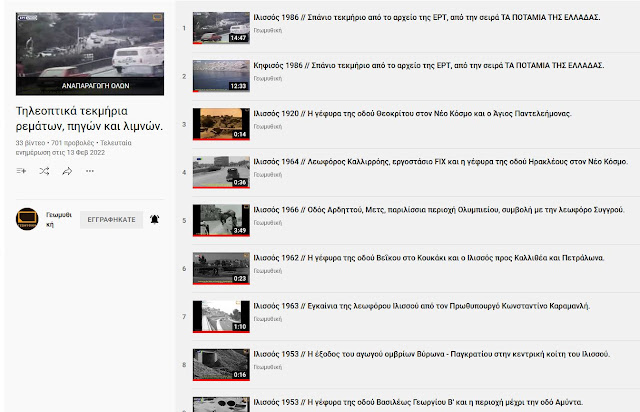Open the three-dot more options menu
The height and width of the screenshot is (412, 640).
90,171
